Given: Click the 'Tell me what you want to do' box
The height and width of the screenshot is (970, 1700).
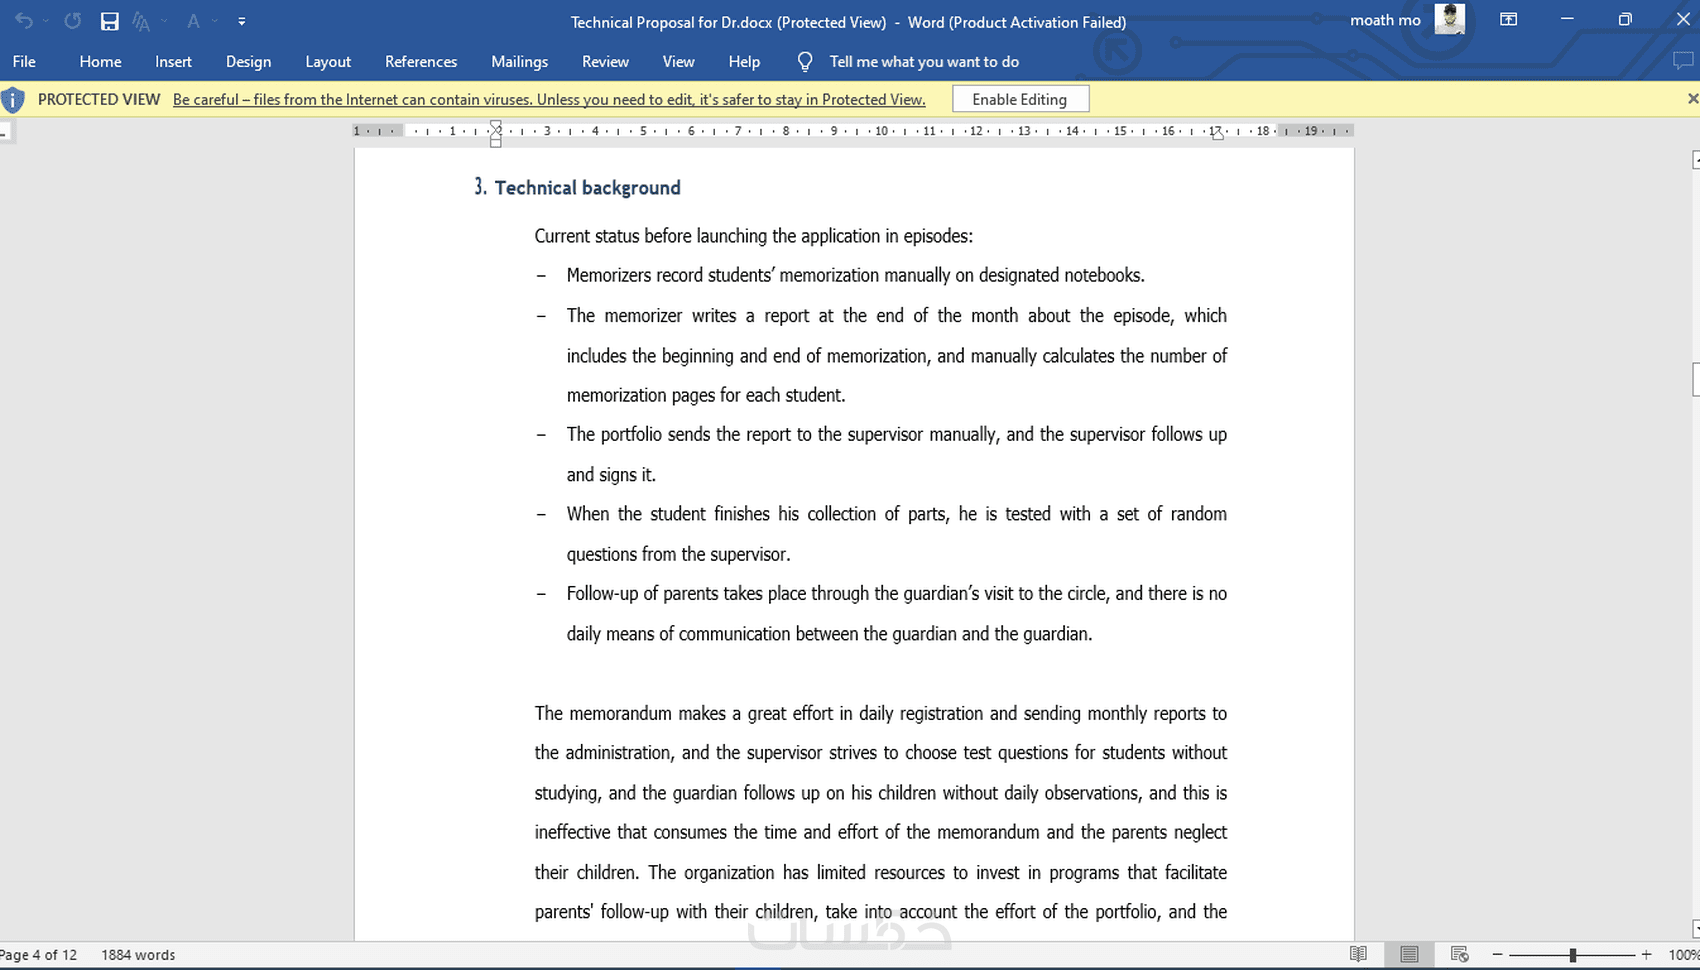Looking at the screenshot, I should [924, 62].
